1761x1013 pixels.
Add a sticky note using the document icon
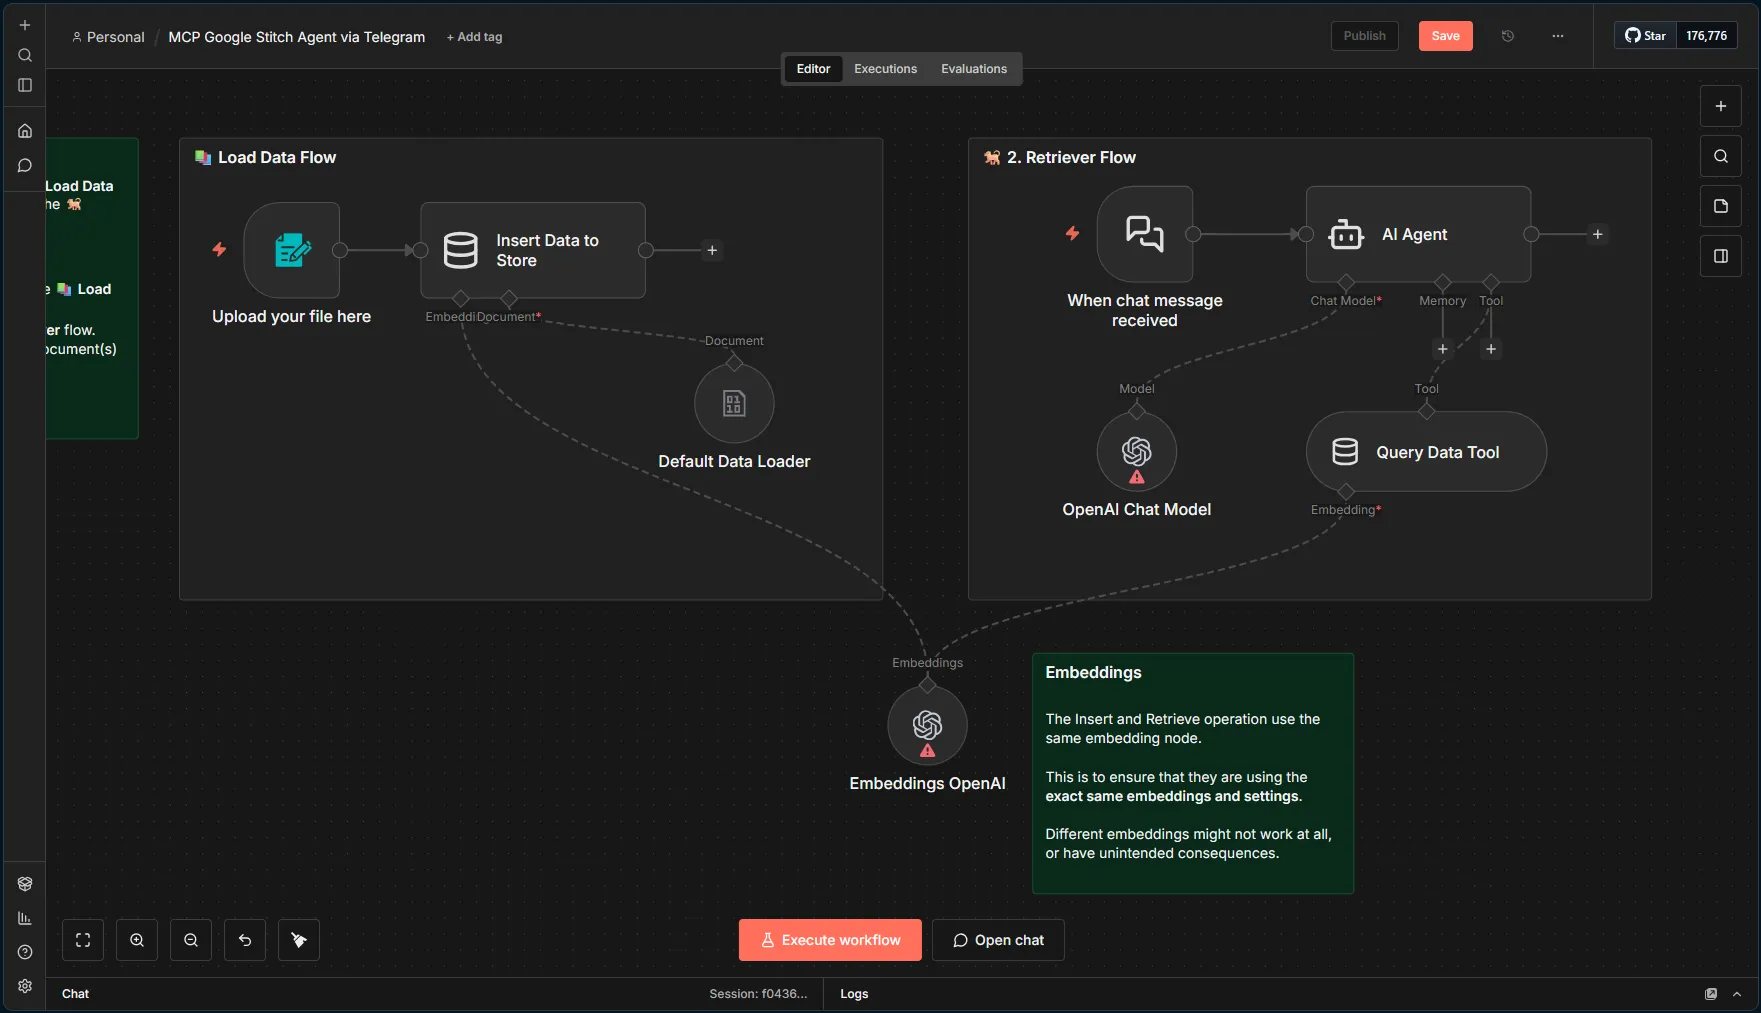(1720, 206)
